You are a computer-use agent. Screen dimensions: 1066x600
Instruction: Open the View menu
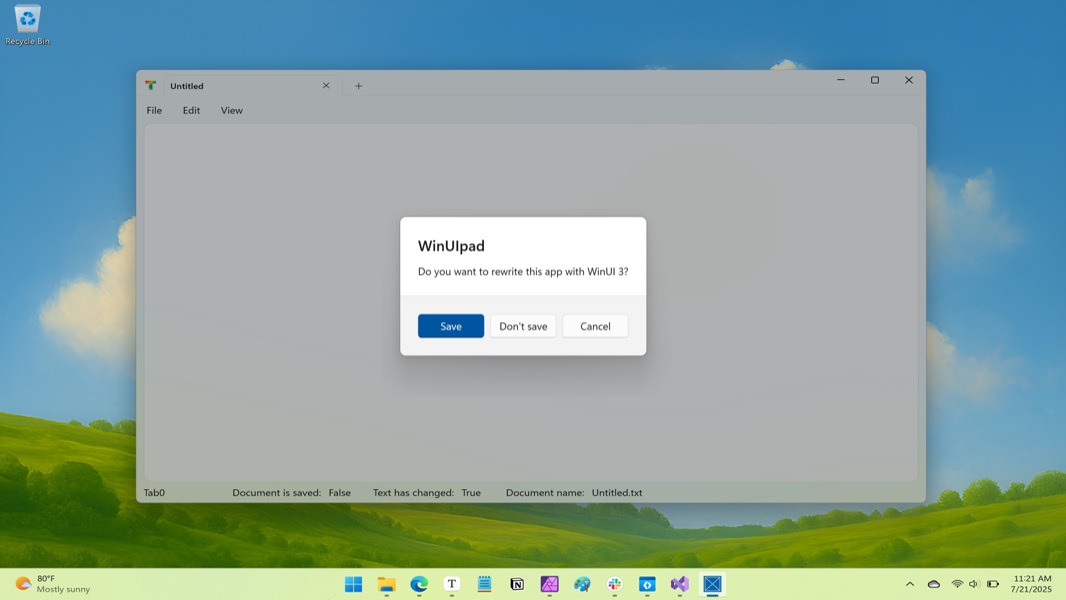pos(231,110)
